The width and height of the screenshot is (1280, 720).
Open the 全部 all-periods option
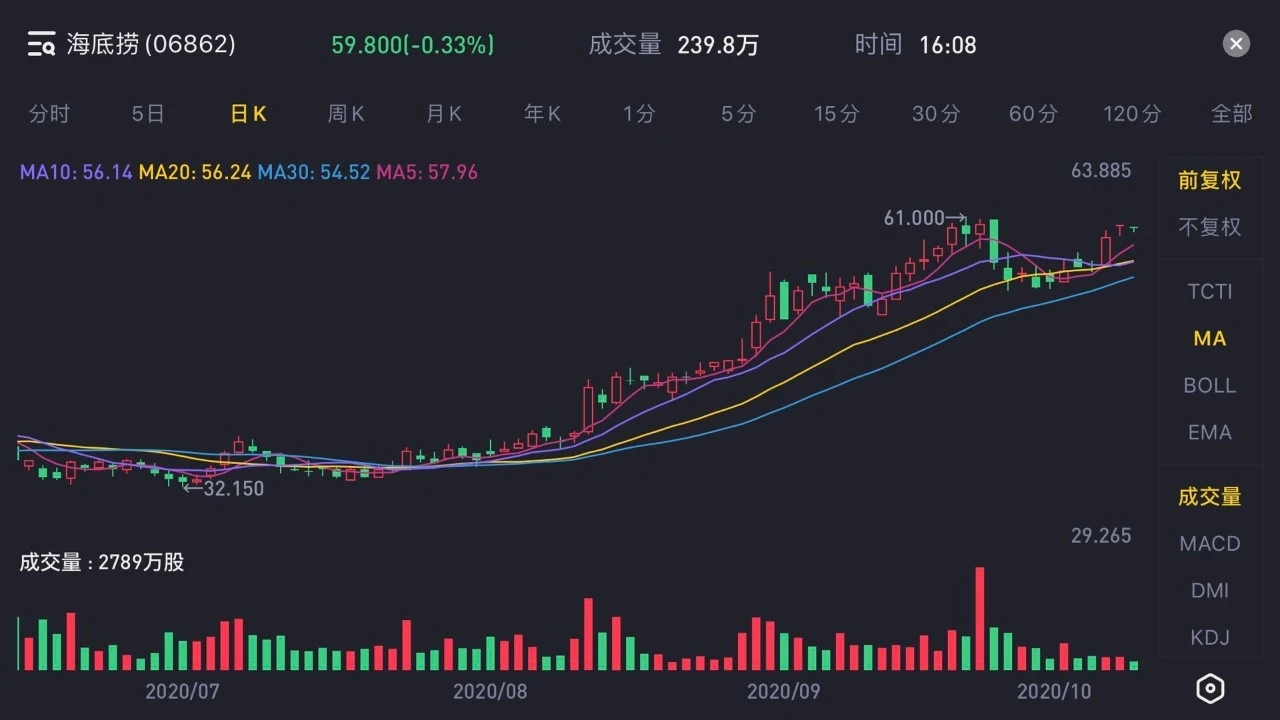[1231, 114]
